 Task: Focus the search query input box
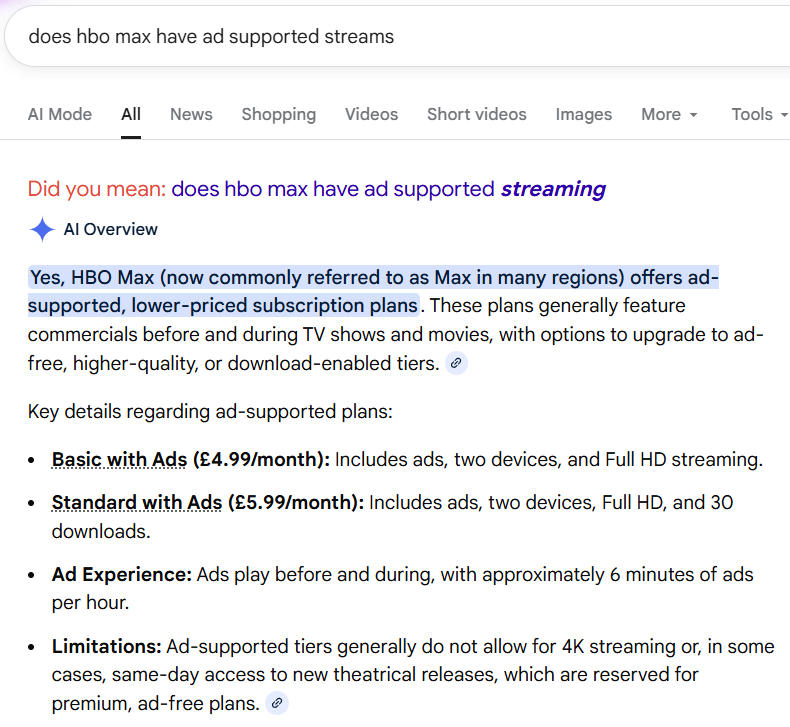(398, 36)
